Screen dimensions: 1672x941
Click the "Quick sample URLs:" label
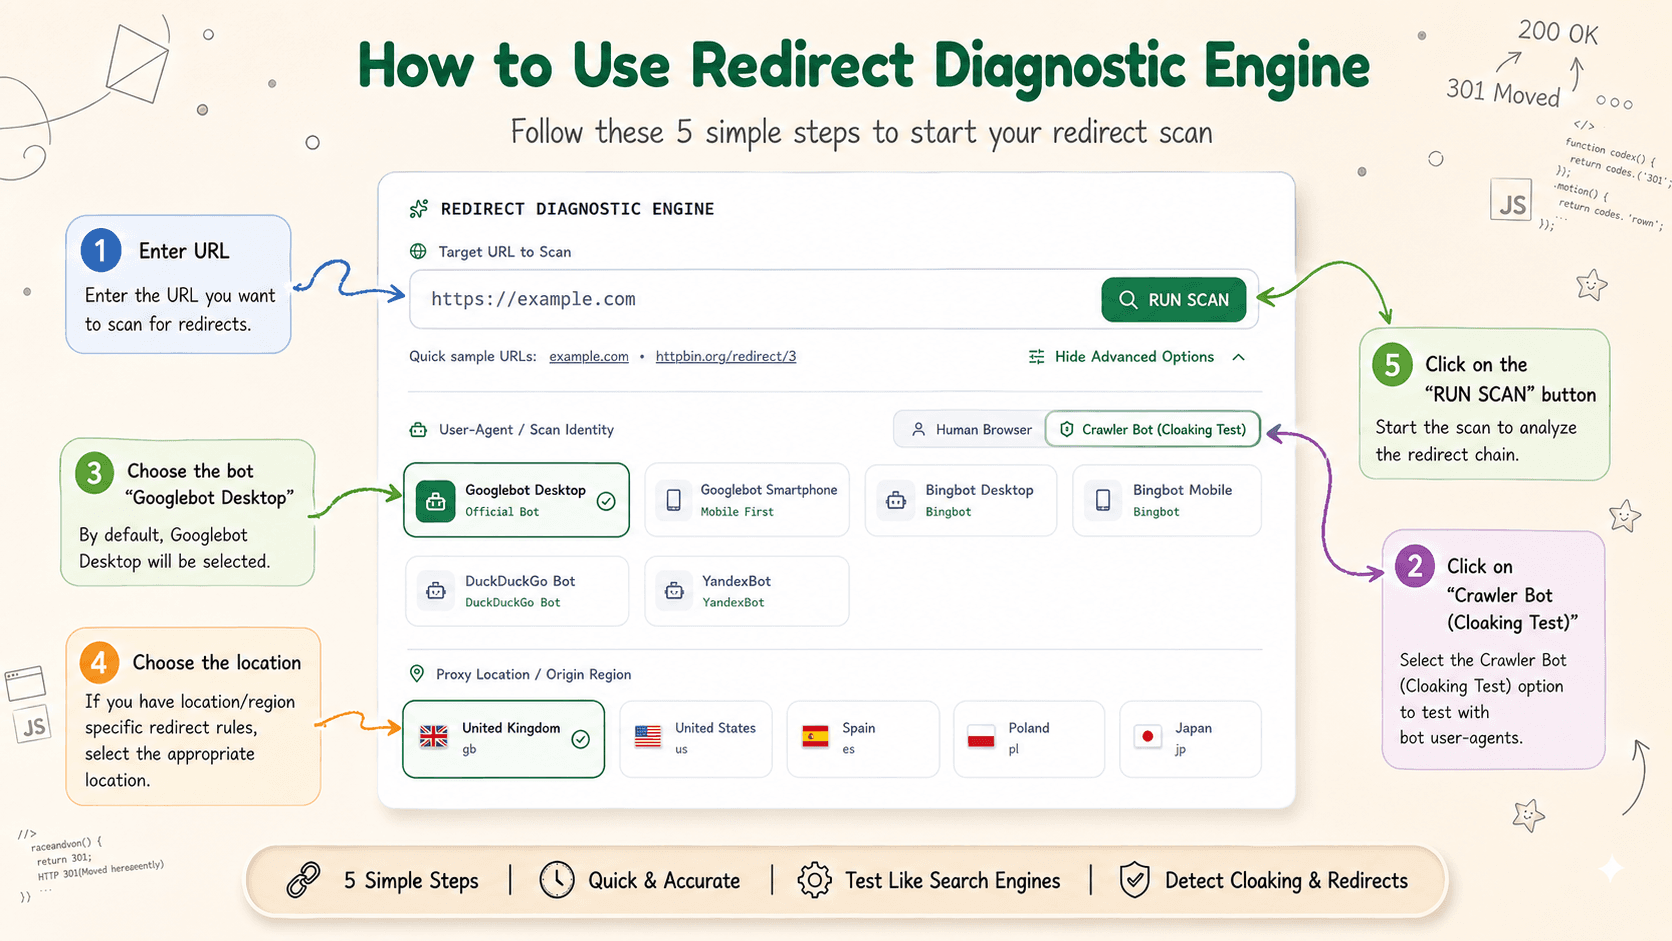pos(473,356)
